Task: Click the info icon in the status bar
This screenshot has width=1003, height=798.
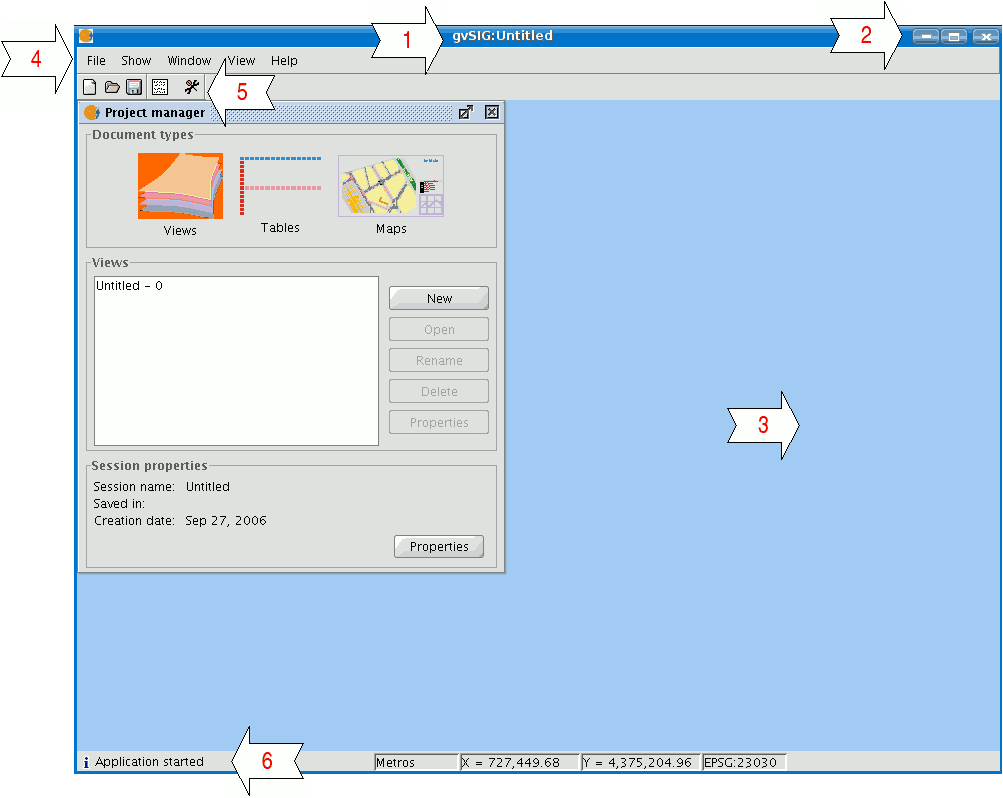Action: coord(86,762)
